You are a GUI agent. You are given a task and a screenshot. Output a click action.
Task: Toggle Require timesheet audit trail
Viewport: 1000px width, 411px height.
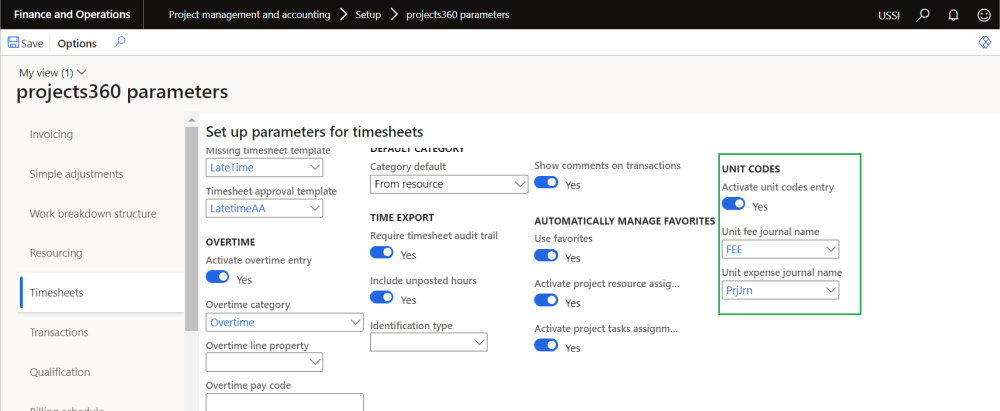click(382, 253)
